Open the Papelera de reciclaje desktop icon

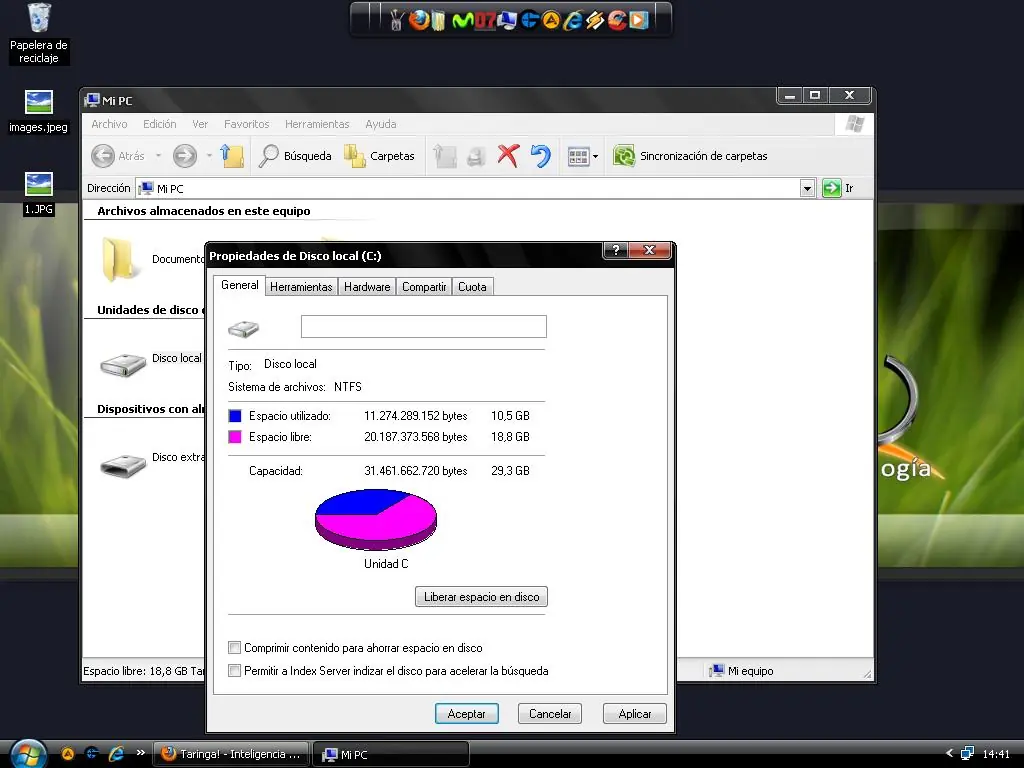(39, 33)
